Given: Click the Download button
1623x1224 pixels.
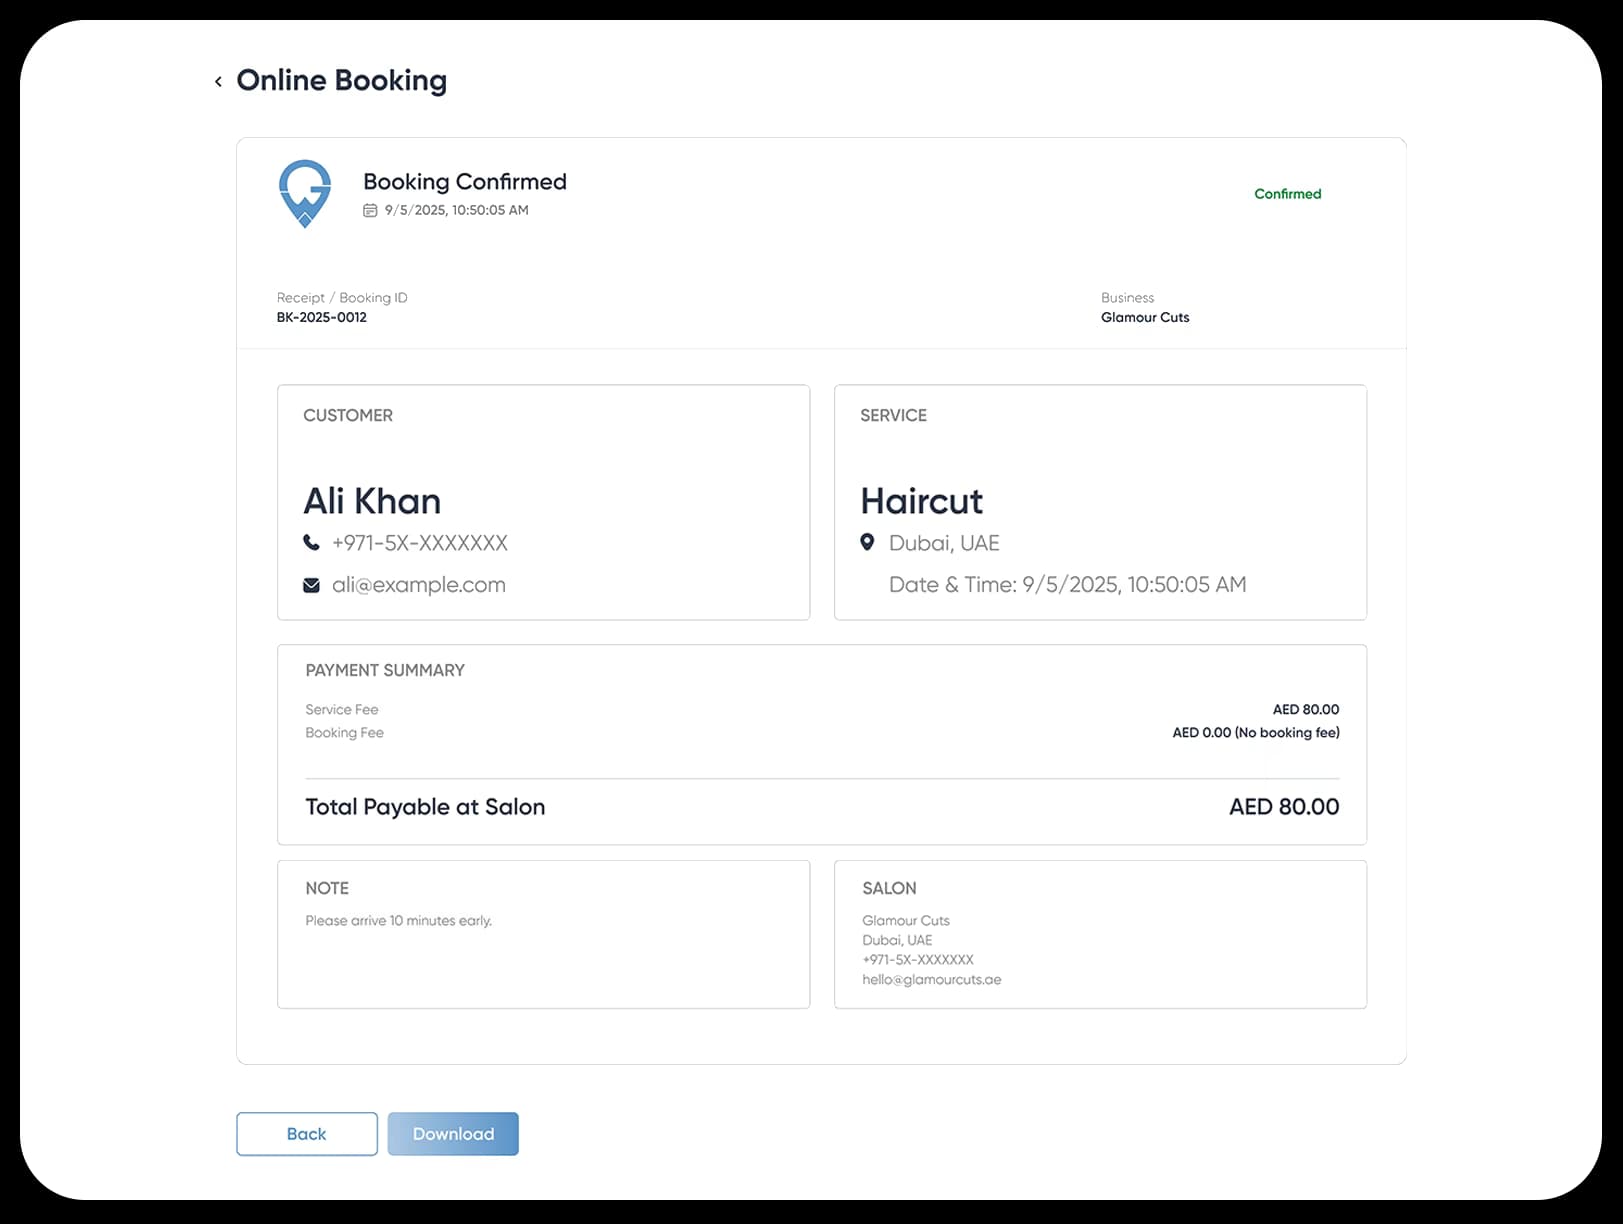Looking at the screenshot, I should 452,1133.
